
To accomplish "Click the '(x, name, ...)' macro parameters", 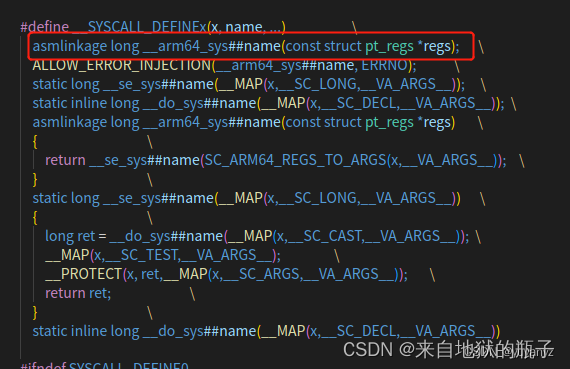I will tap(247, 27).
